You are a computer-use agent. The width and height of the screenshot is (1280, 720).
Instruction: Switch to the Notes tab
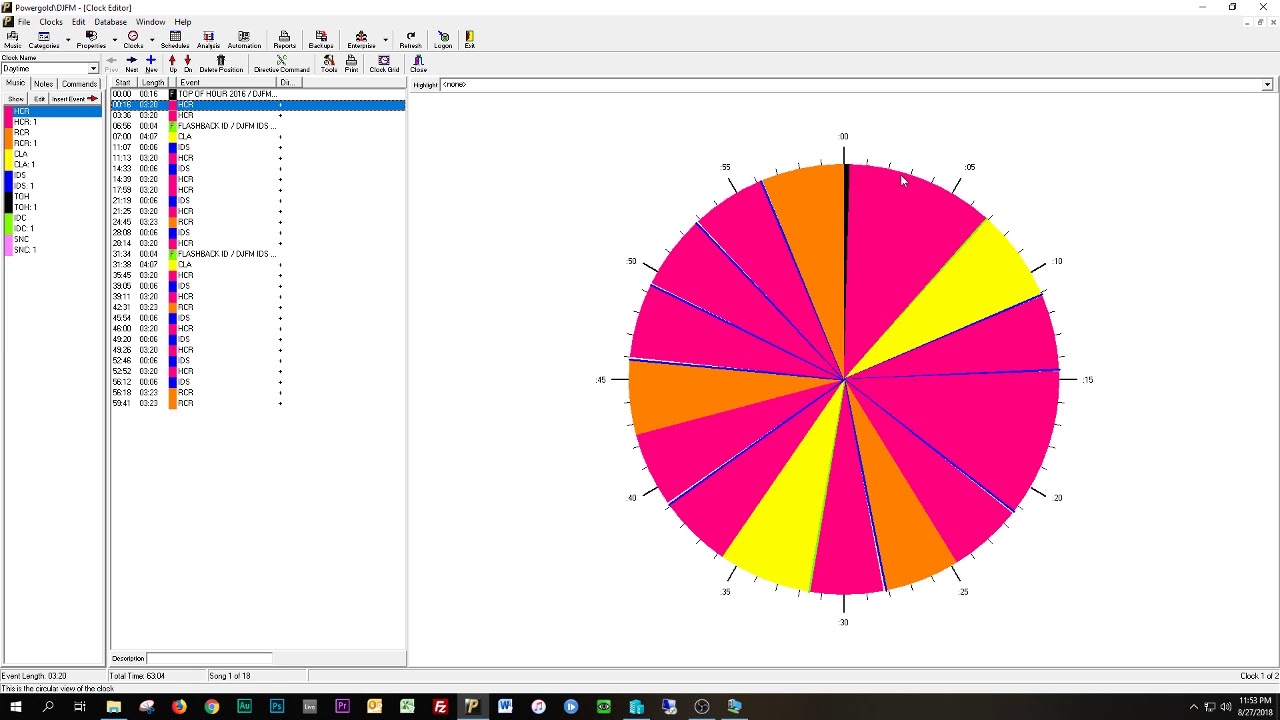point(44,84)
